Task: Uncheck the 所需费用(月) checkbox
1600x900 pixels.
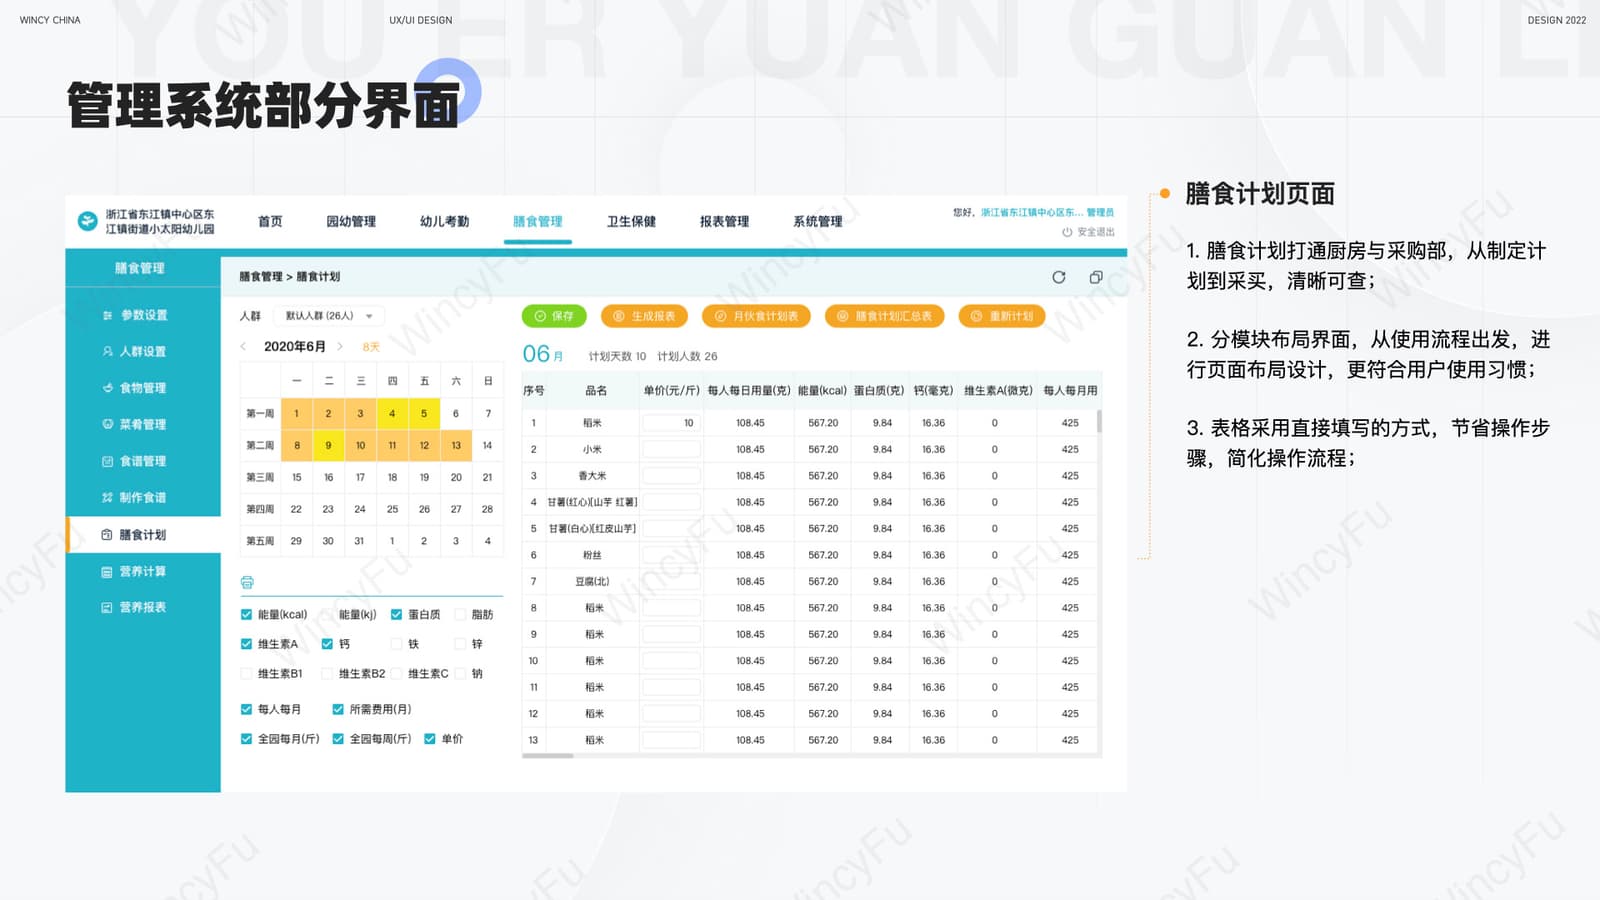Action: coord(338,709)
